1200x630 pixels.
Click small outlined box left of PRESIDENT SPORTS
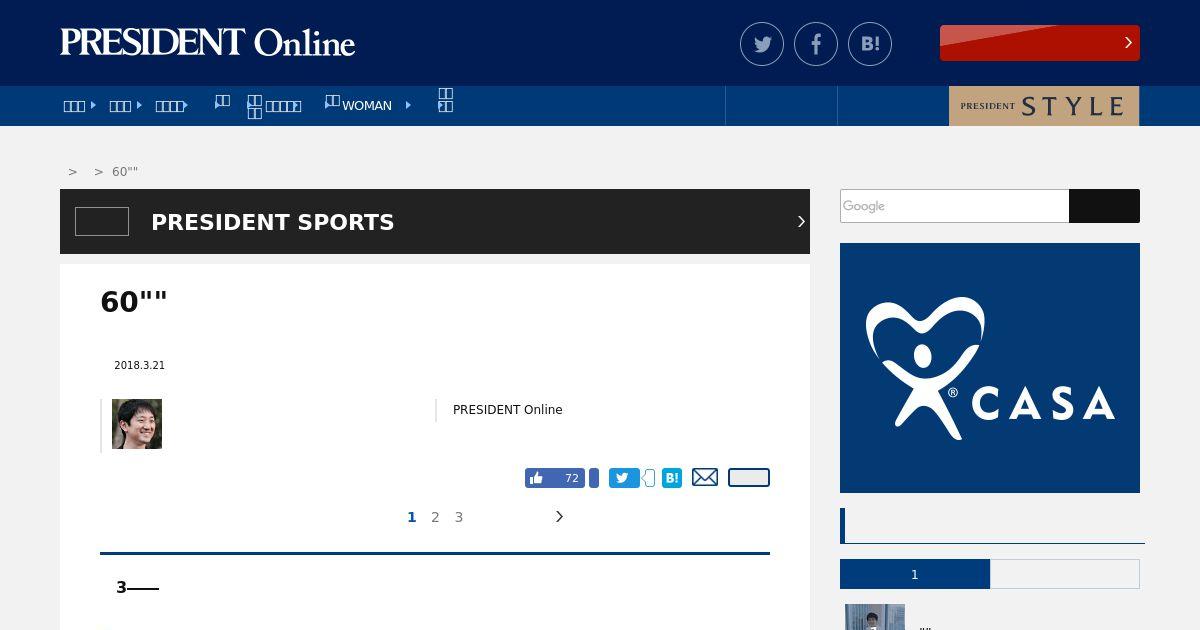pyautogui.click(x=102, y=221)
